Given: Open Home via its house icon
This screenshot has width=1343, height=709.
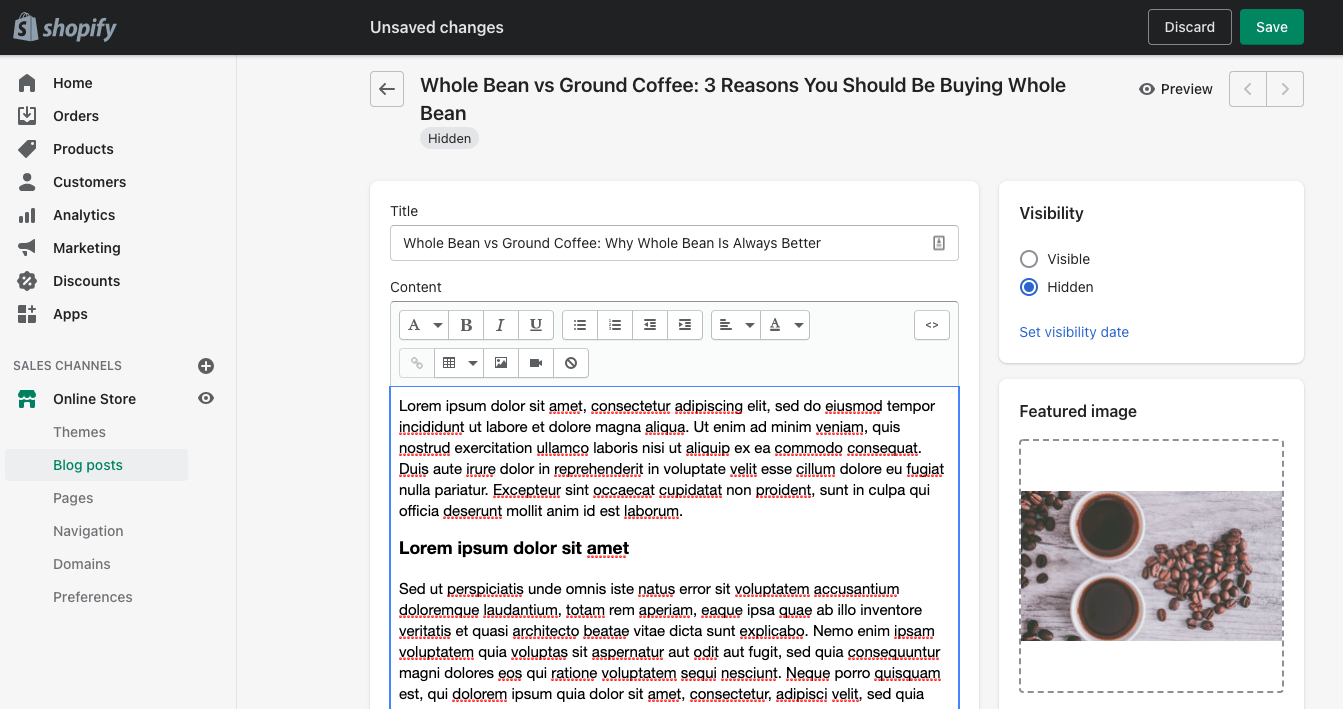Looking at the screenshot, I should pyautogui.click(x=27, y=83).
